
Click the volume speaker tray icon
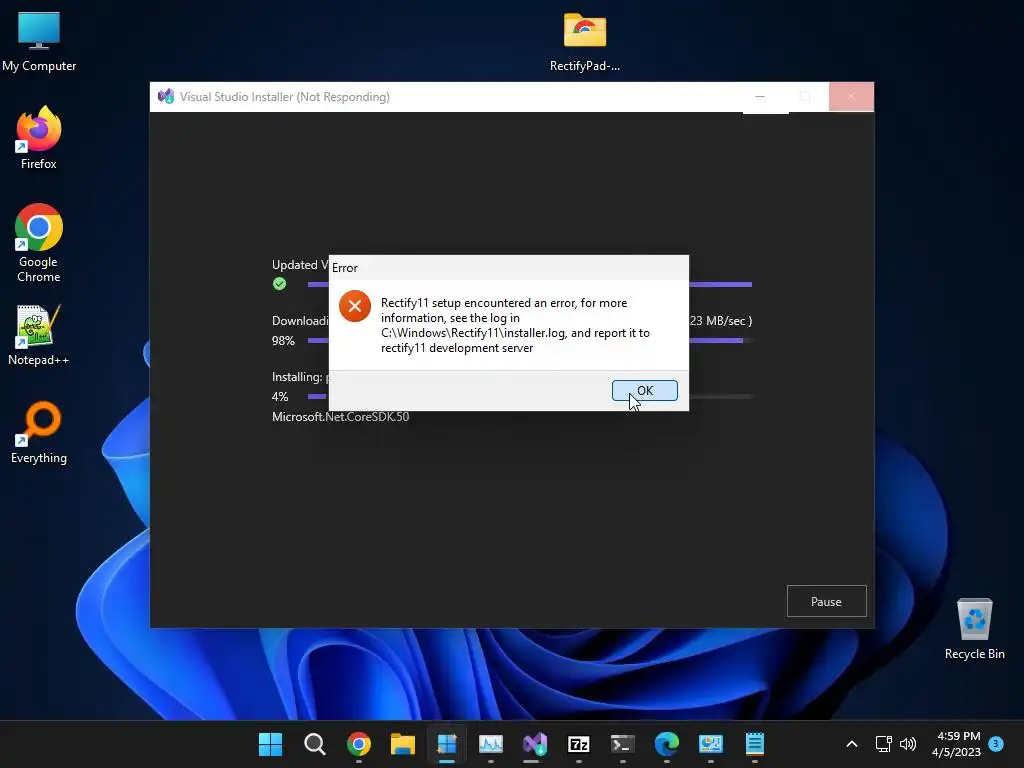pos(908,744)
